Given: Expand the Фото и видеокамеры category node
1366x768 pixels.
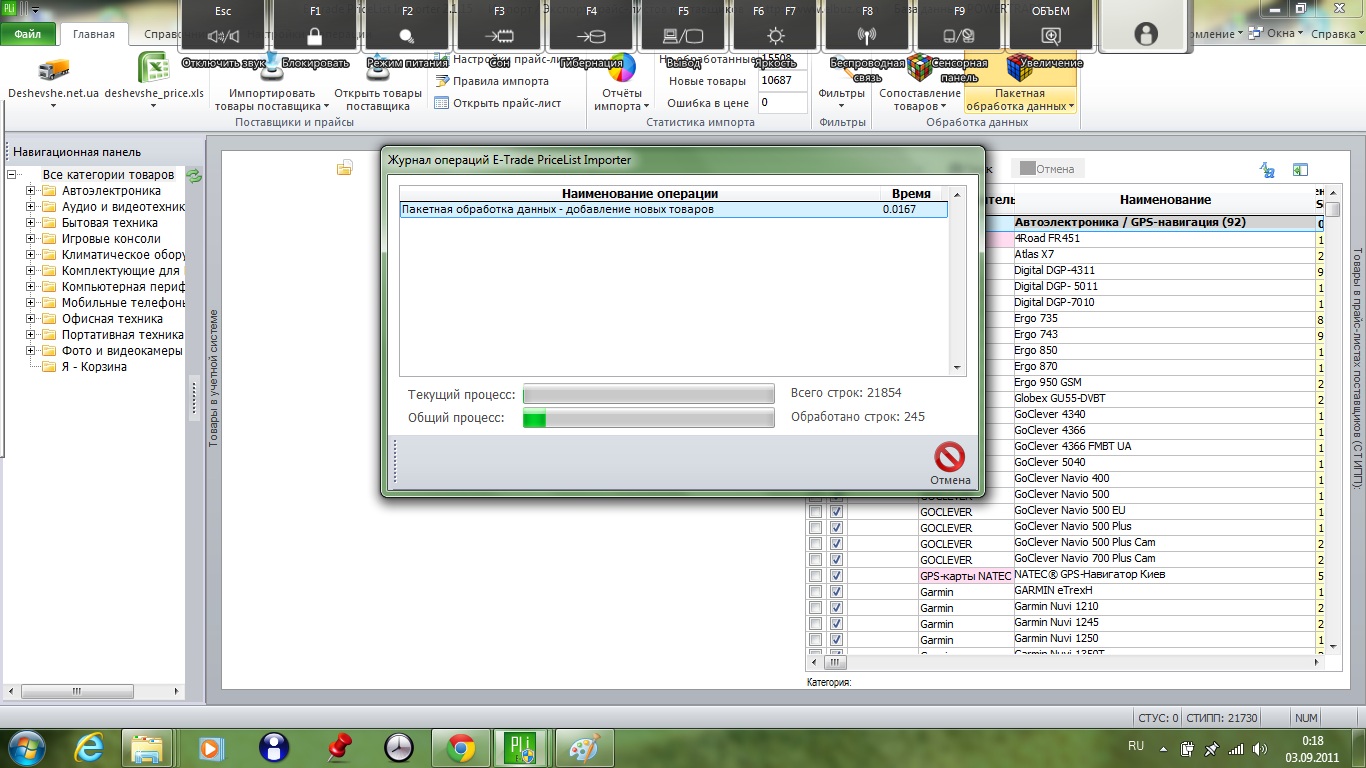Looking at the screenshot, I should (31, 351).
